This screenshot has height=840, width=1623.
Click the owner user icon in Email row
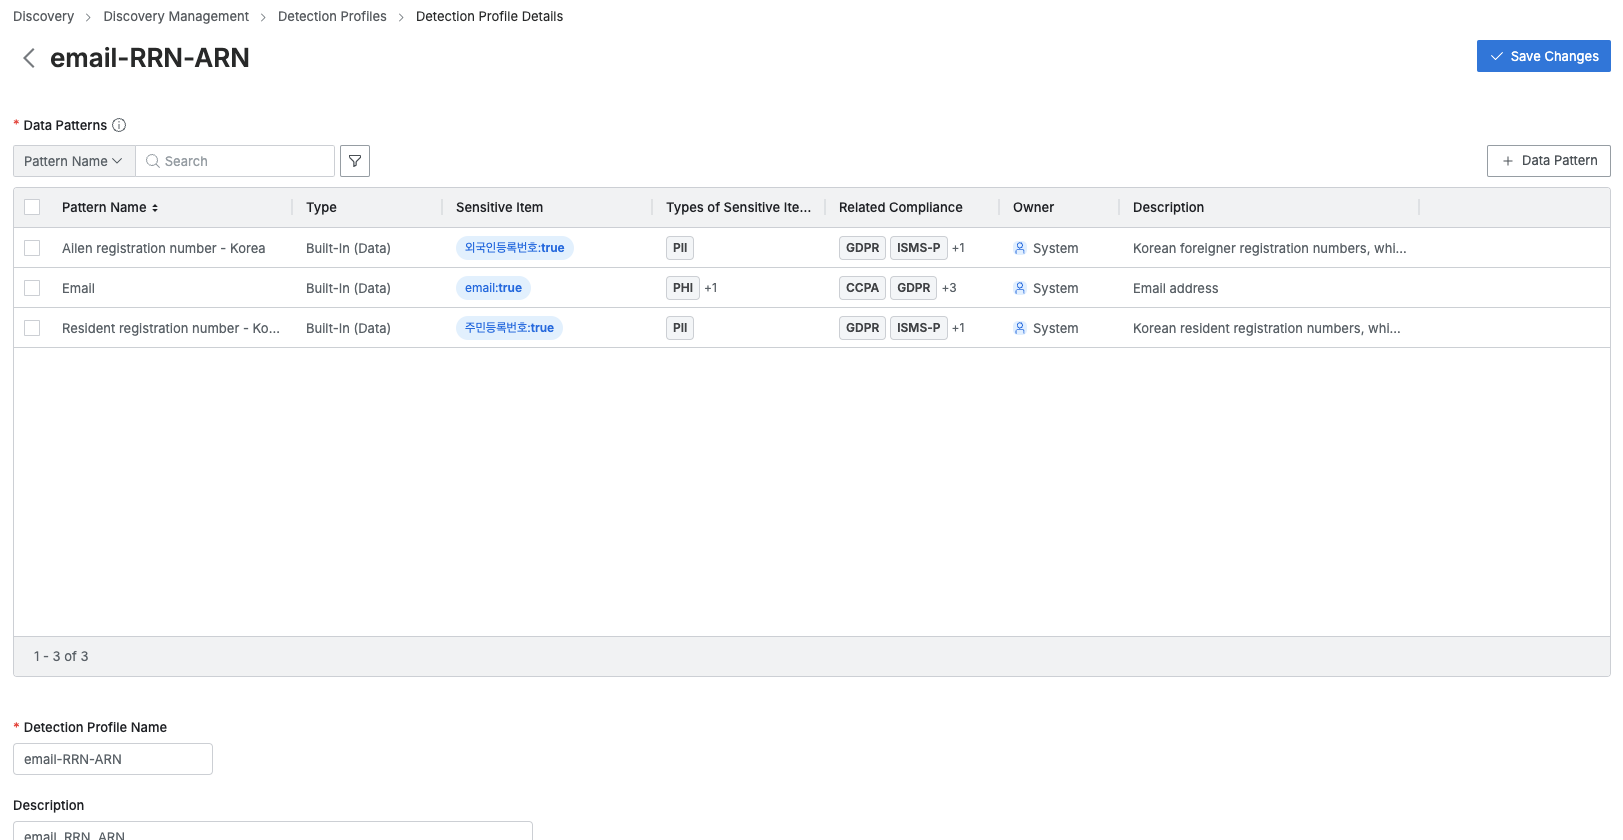tap(1020, 288)
